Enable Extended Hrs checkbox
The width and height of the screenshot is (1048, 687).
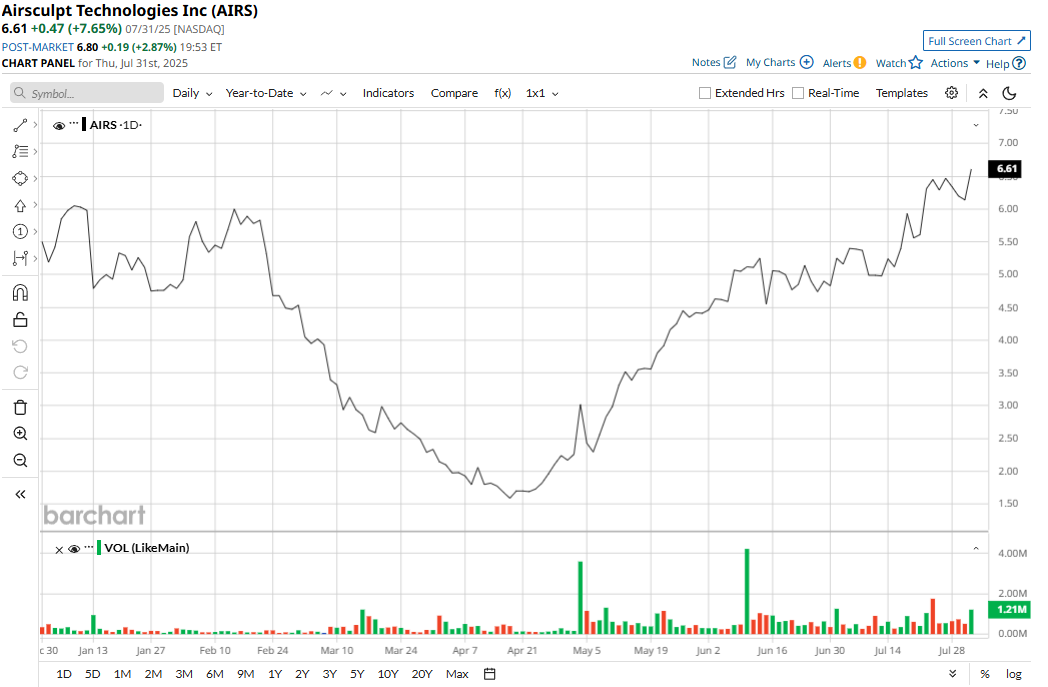tap(704, 93)
